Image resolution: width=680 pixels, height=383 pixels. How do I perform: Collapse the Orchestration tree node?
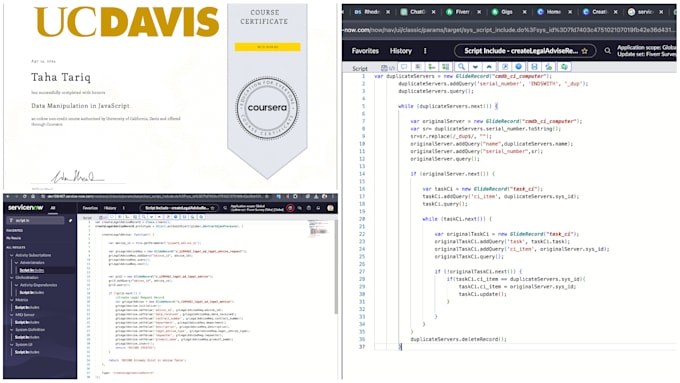(12, 278)
